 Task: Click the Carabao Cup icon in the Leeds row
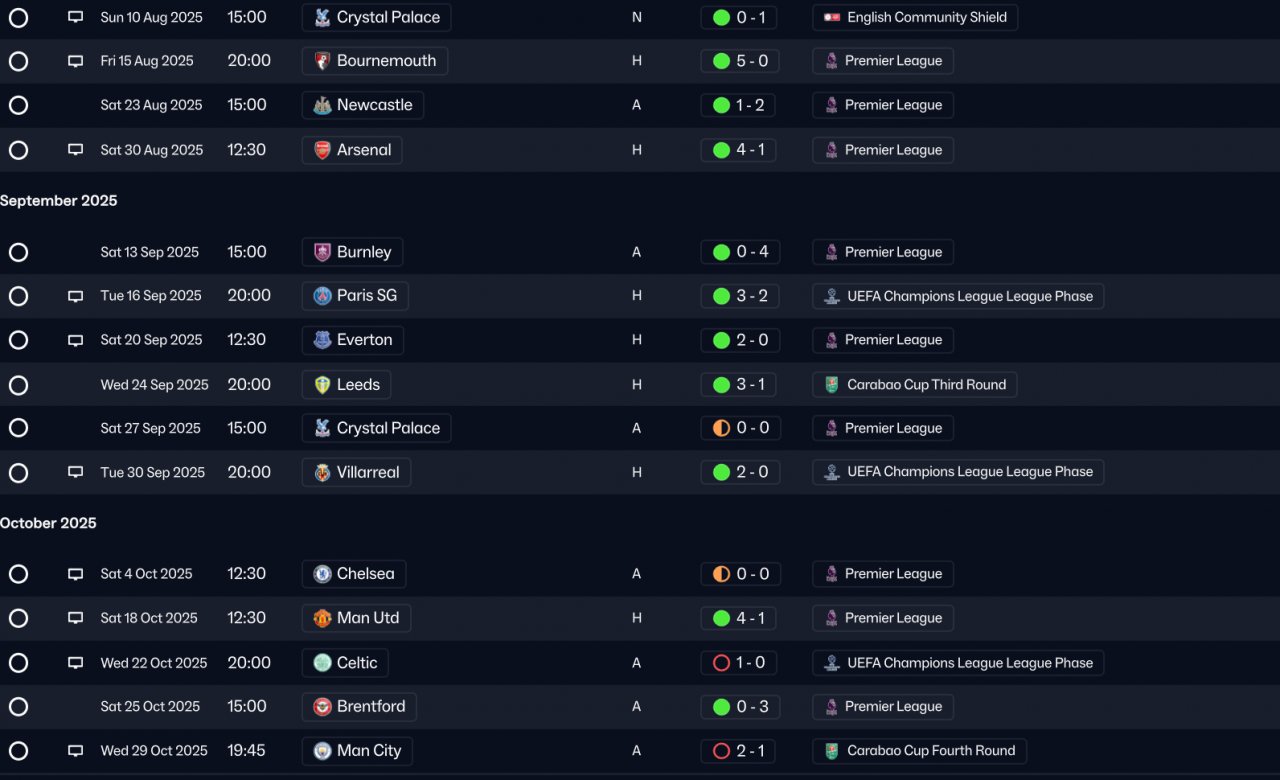pos(832,385)
